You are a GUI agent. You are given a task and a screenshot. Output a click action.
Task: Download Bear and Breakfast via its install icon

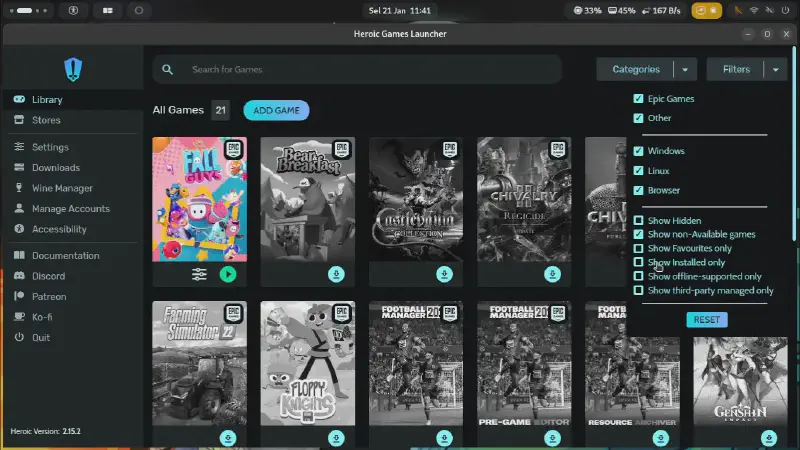pos(336,274)
